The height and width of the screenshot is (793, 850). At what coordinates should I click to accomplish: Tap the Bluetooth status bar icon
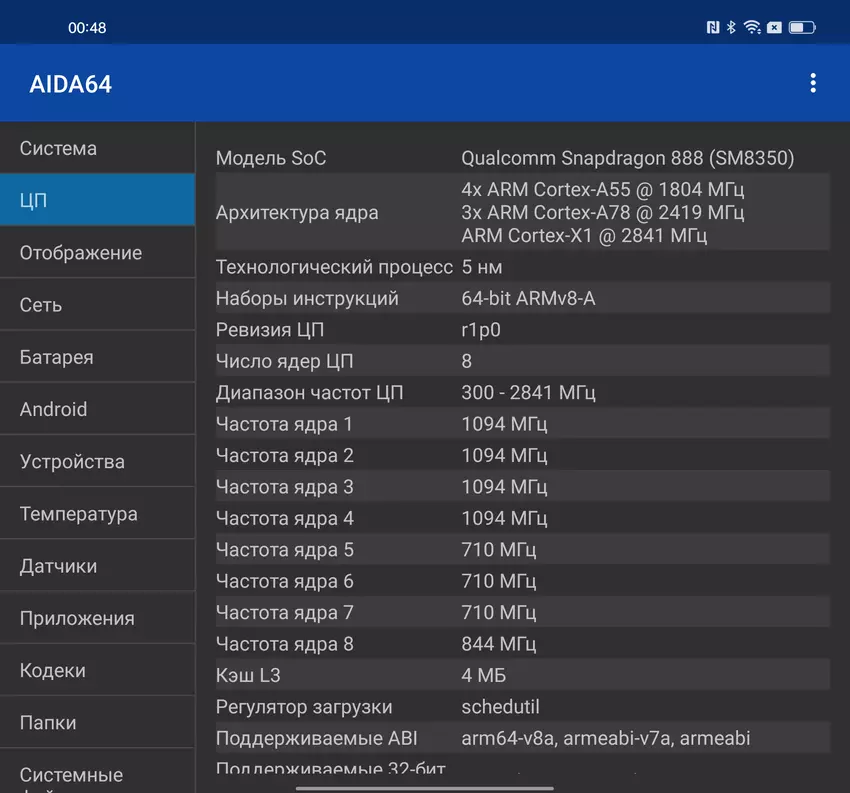pos(732,28)
